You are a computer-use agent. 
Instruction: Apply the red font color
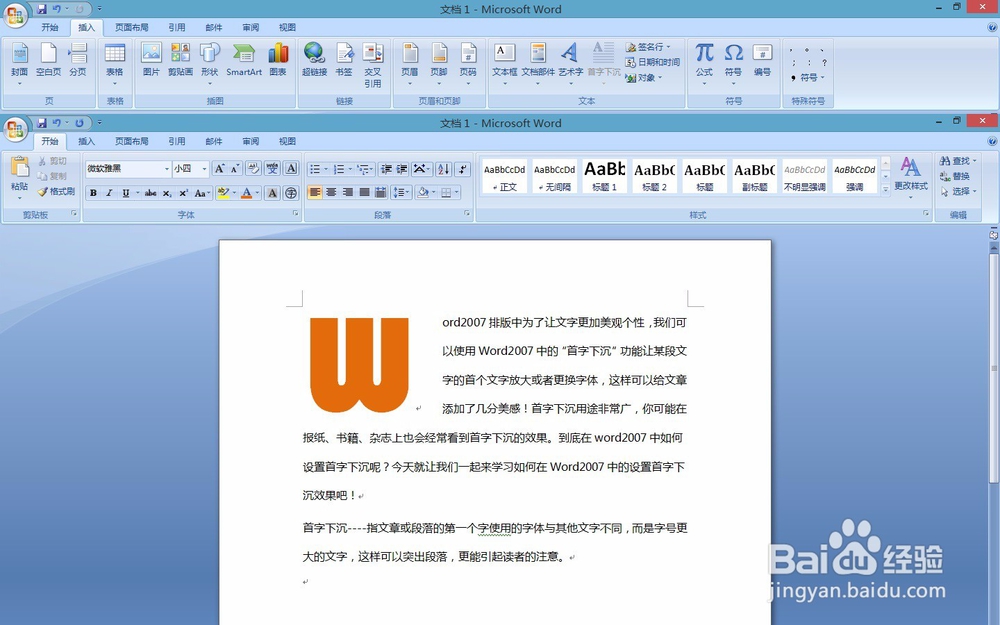click(x=247, y=193)
